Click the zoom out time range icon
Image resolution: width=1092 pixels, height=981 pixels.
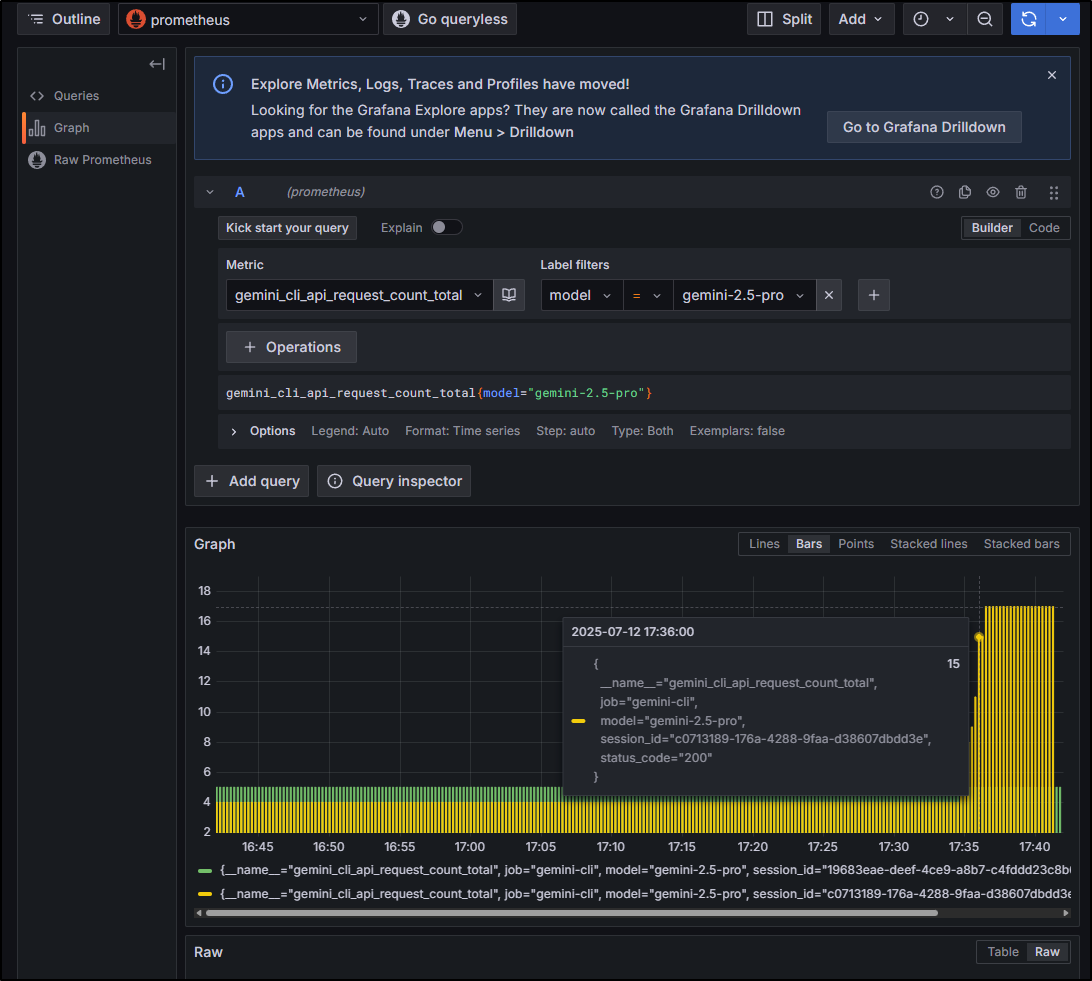(985, 19)
